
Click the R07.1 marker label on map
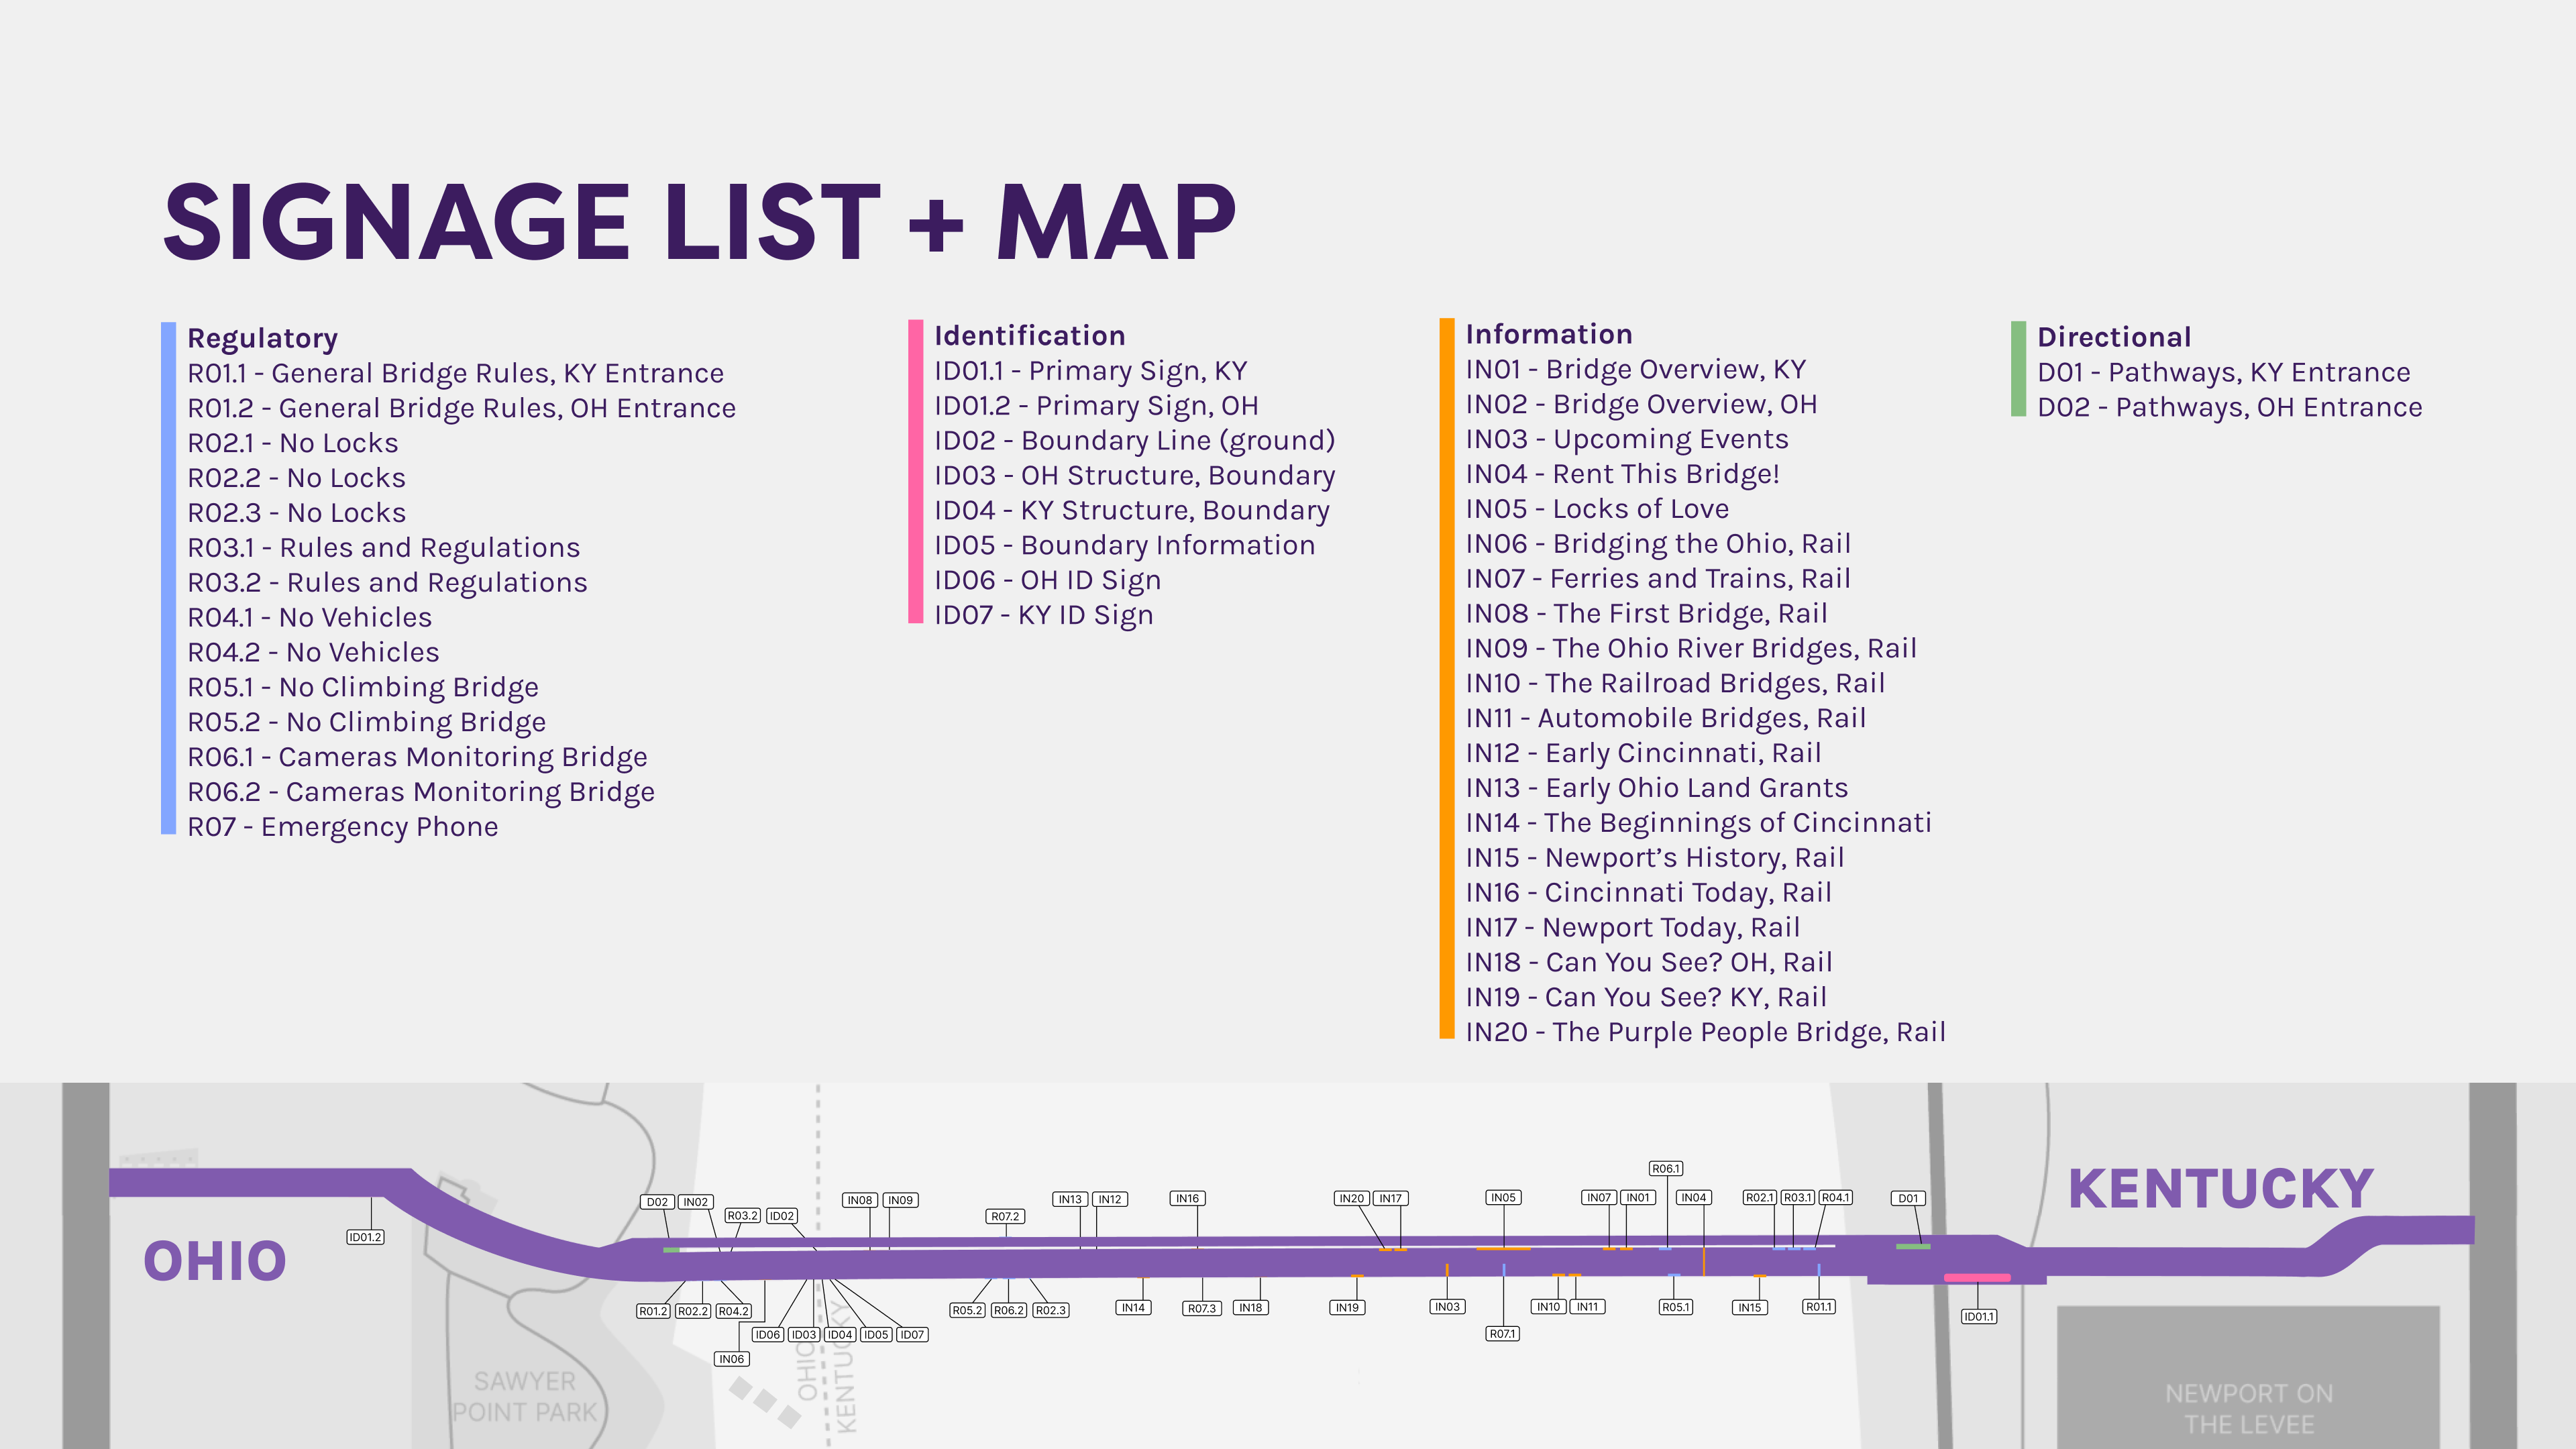1502,1334
